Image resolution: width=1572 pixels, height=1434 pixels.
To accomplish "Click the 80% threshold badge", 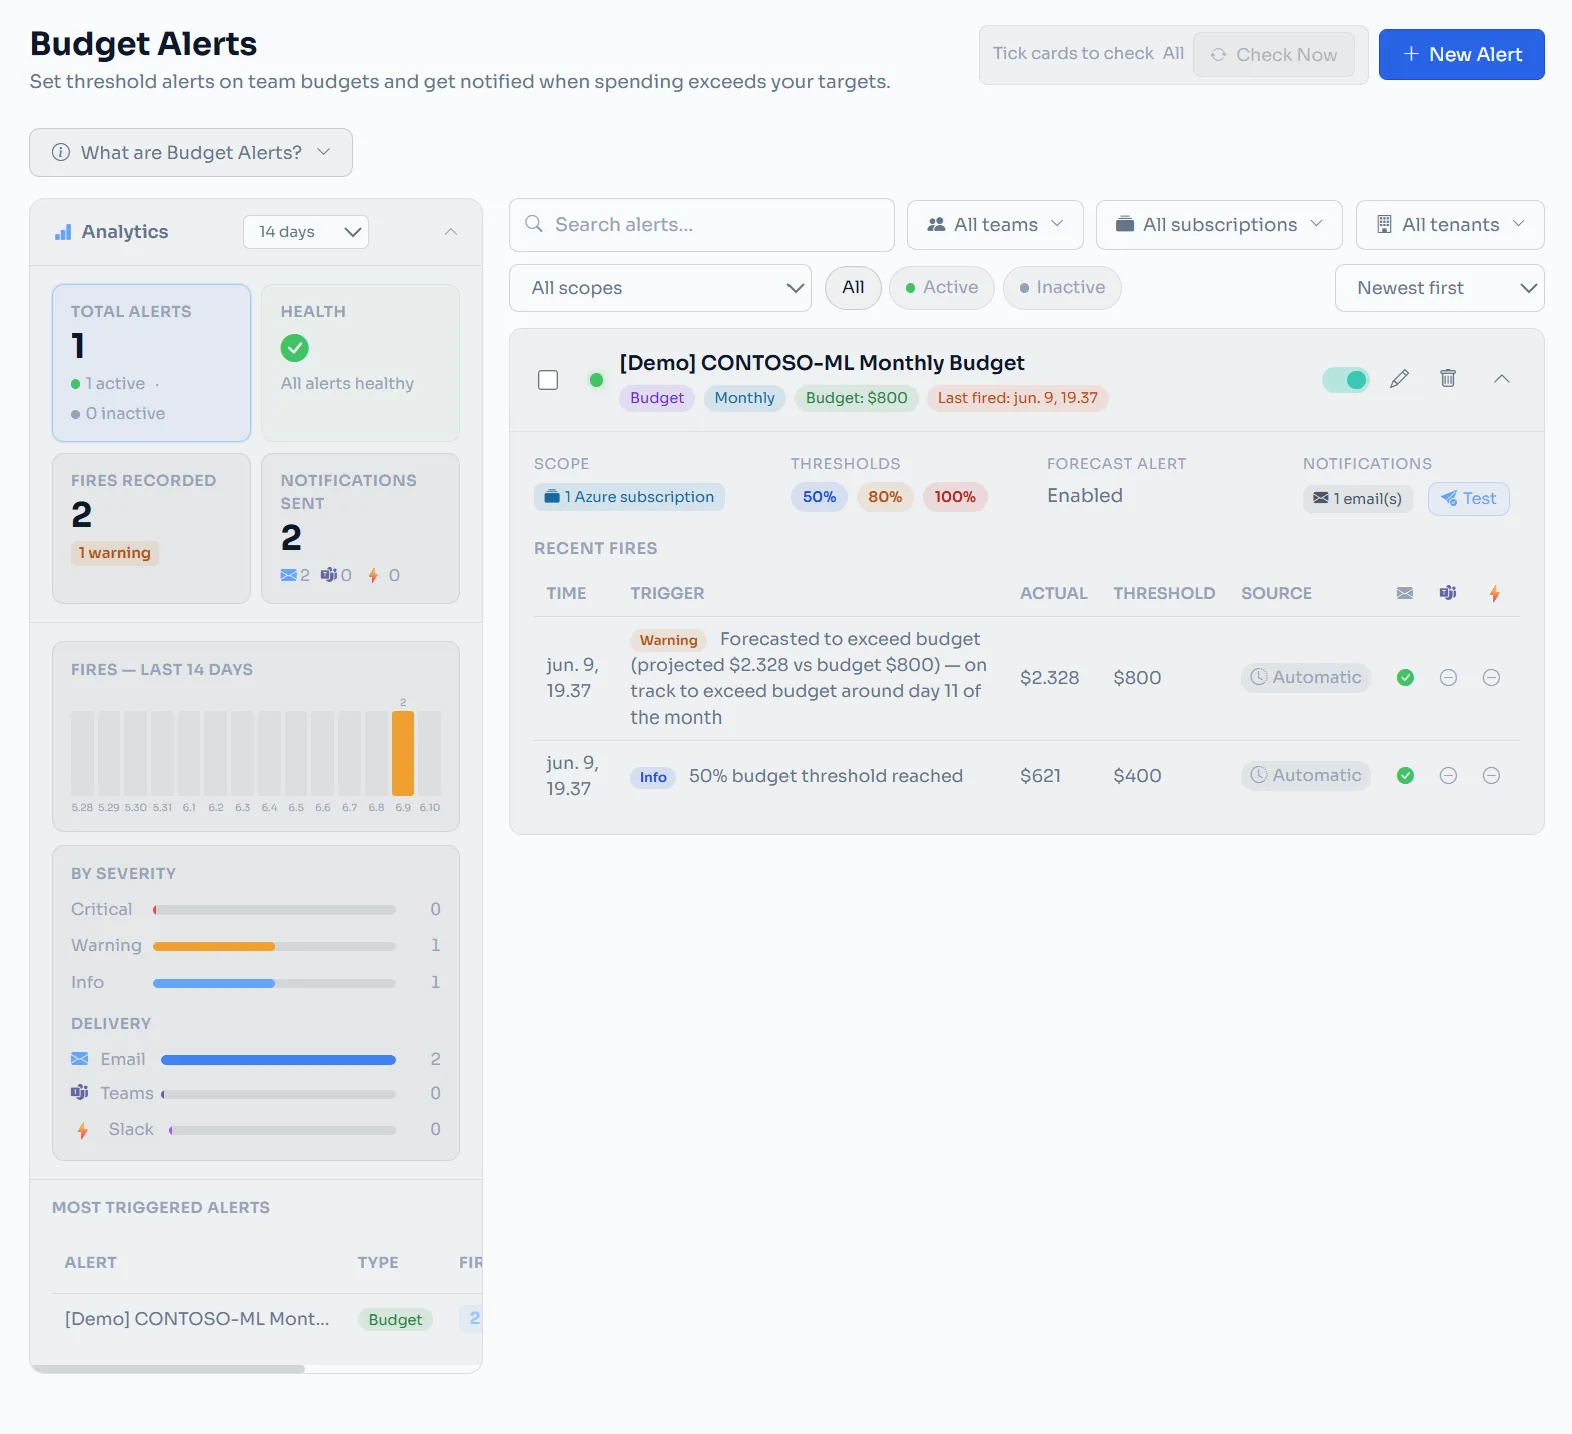I will [x=885, y=497].
